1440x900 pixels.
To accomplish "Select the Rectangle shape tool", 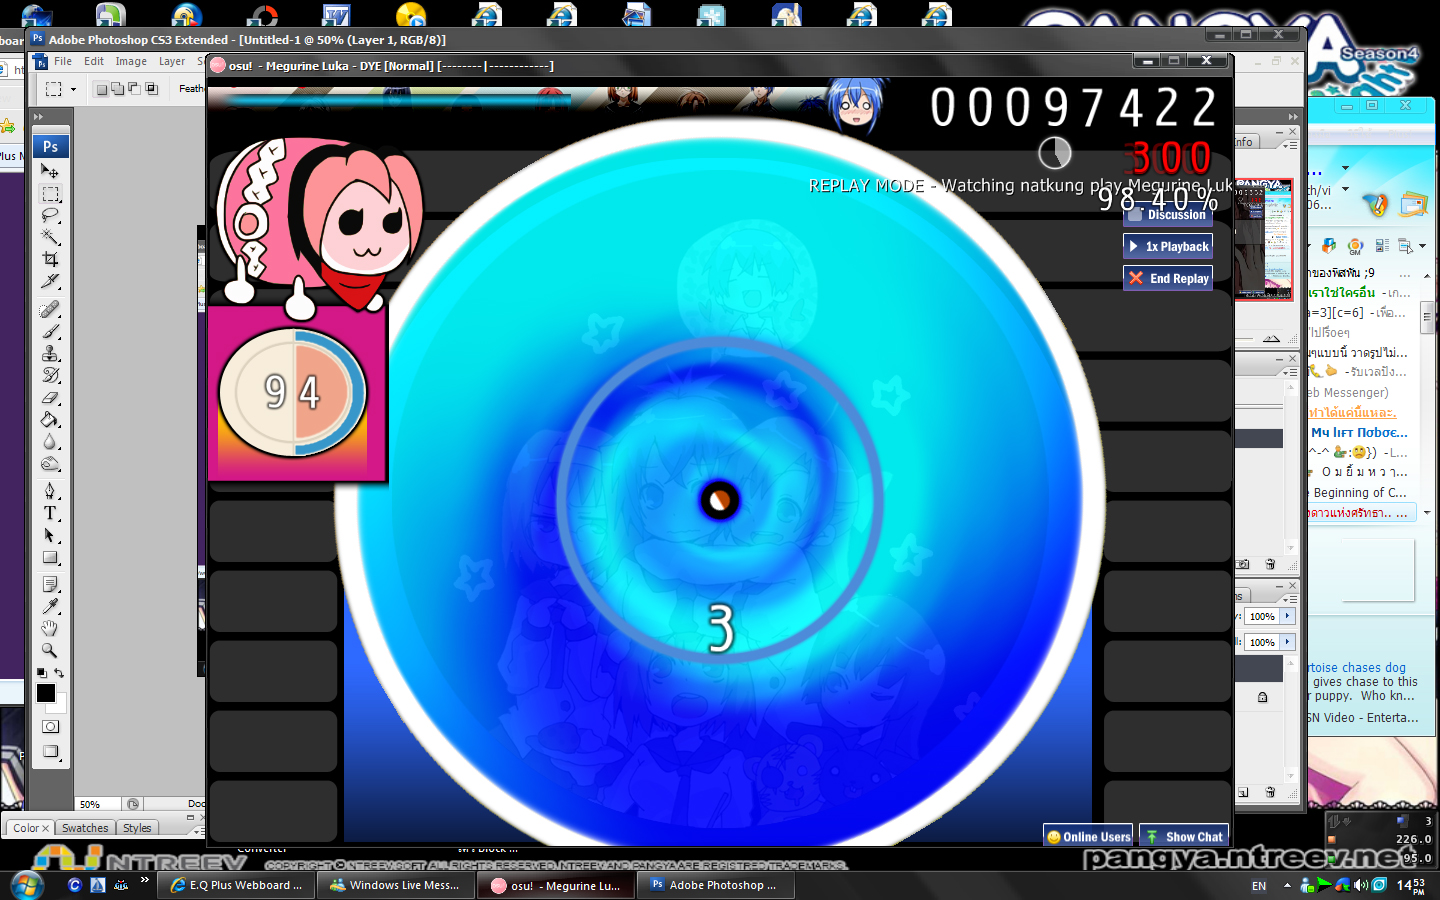I will [50, 557].
